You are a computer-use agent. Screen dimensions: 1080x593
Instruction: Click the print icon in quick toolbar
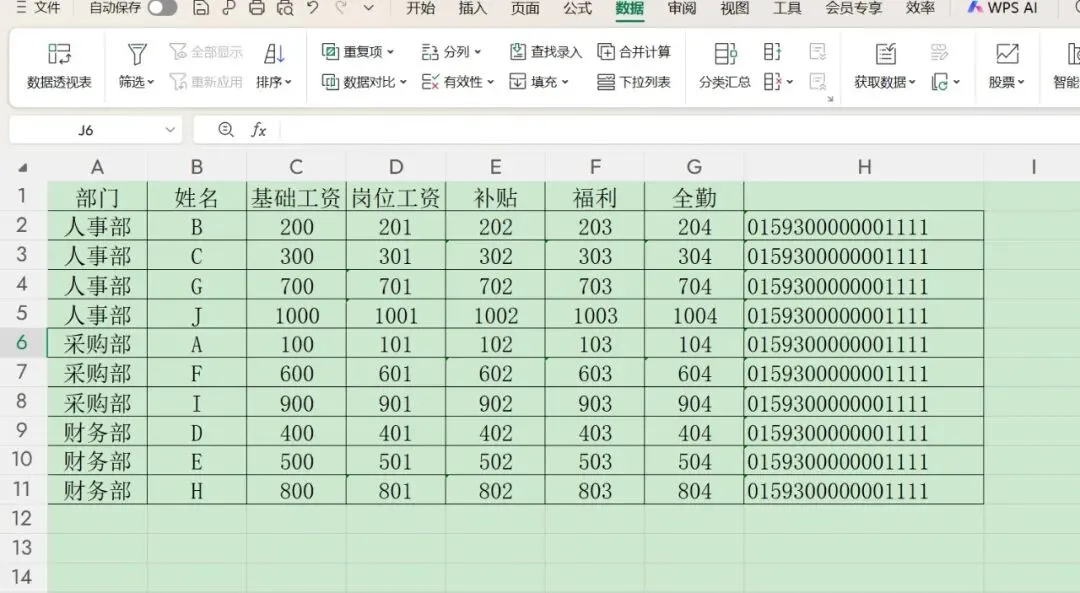[x=256, y=8]
